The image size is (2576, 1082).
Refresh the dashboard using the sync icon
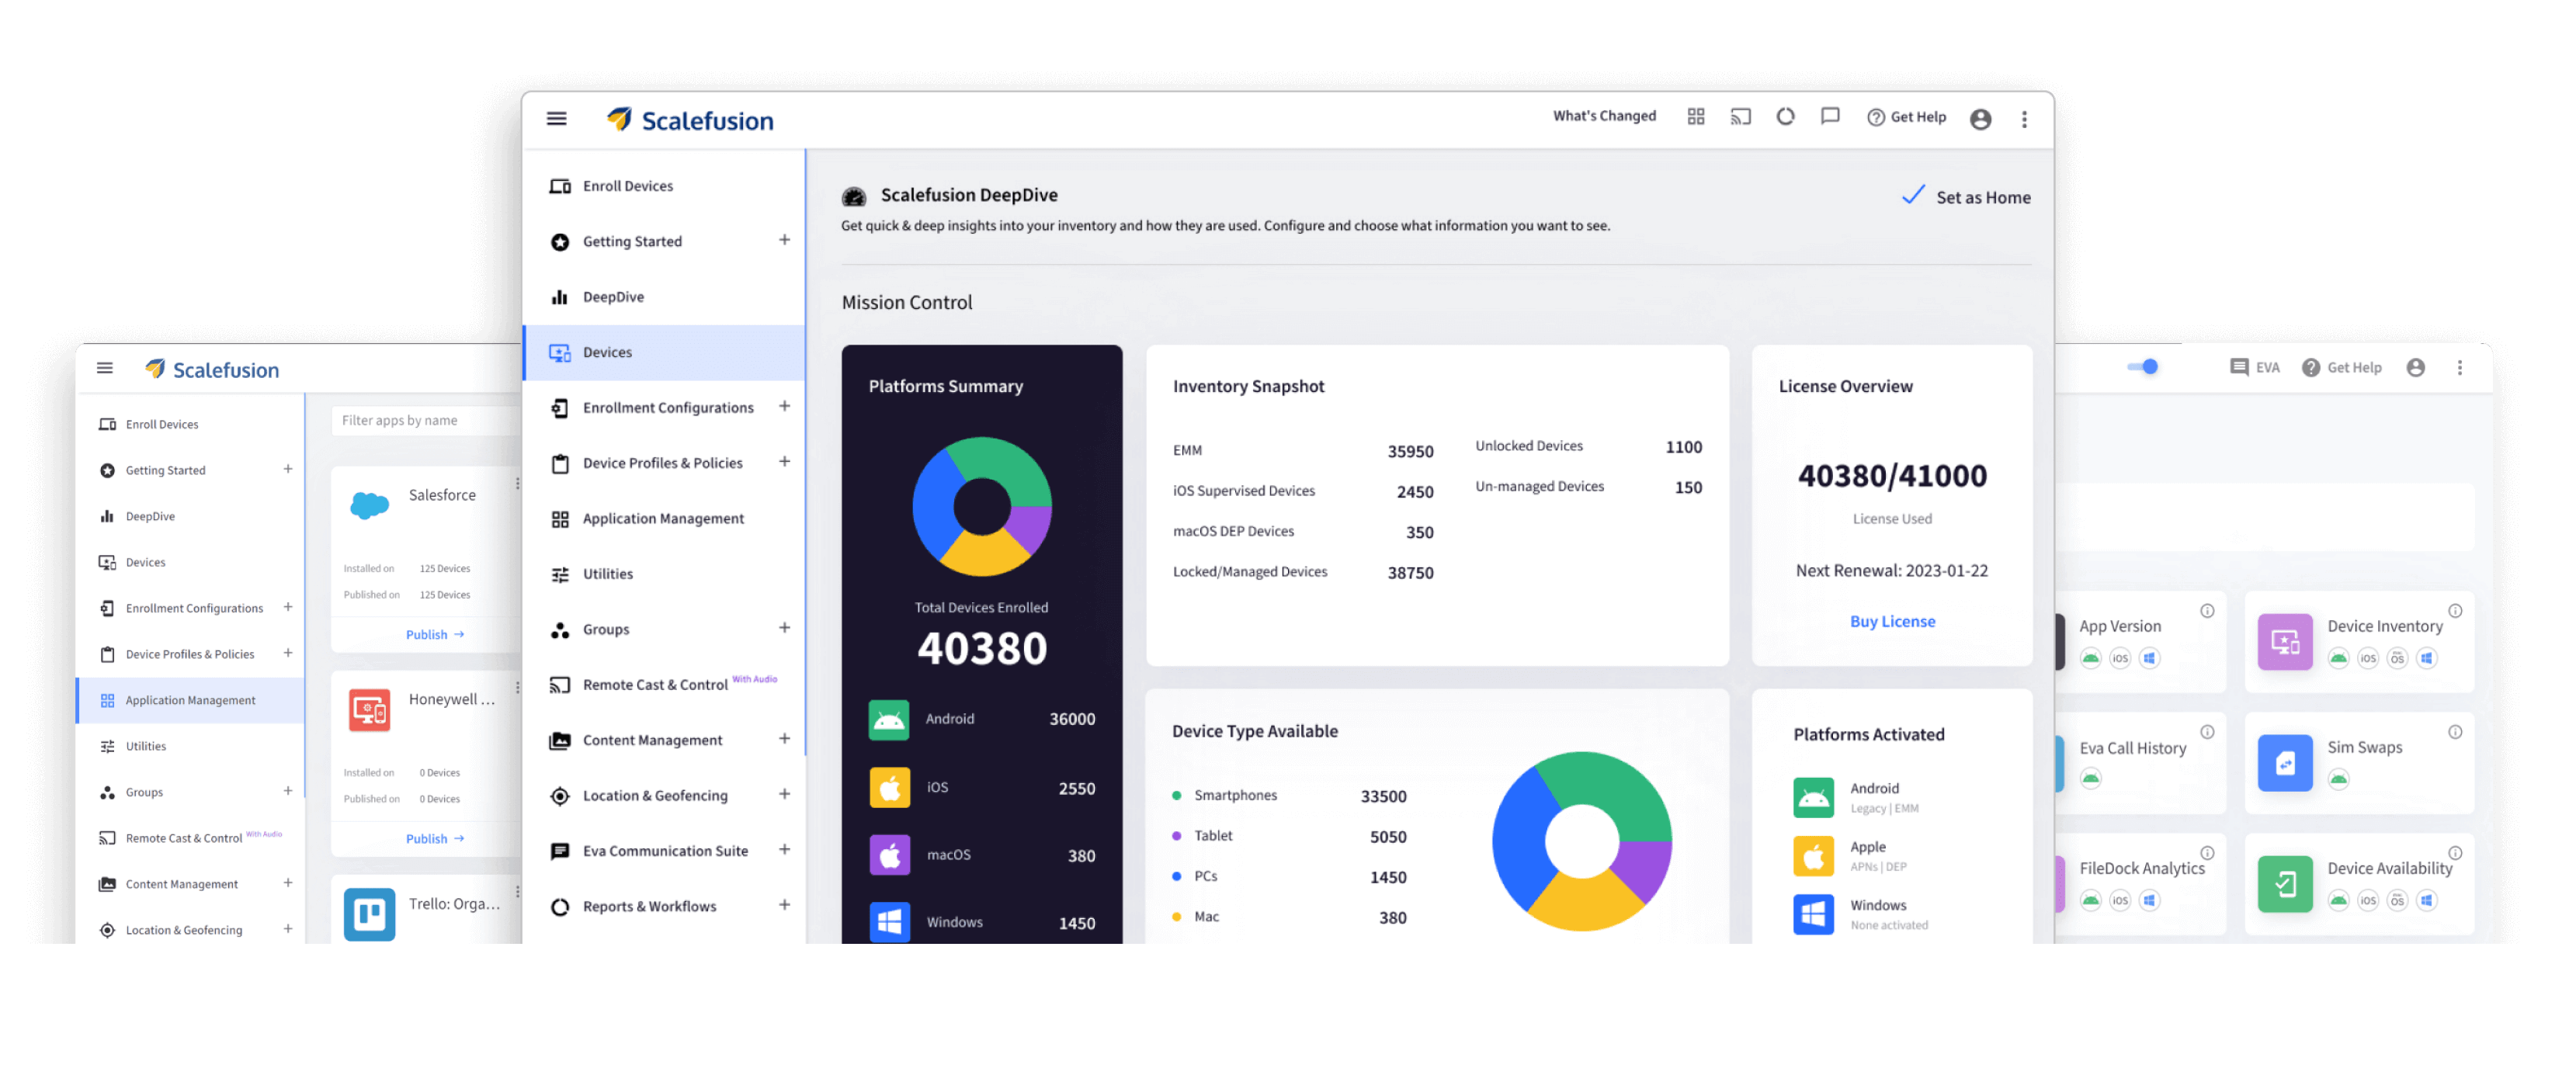[x=1786, y=117]
